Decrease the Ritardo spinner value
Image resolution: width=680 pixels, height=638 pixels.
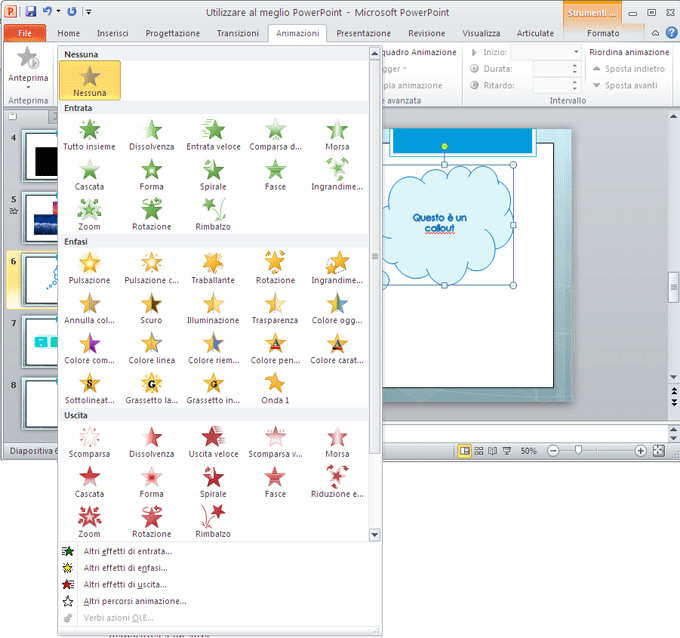[575, 88]
